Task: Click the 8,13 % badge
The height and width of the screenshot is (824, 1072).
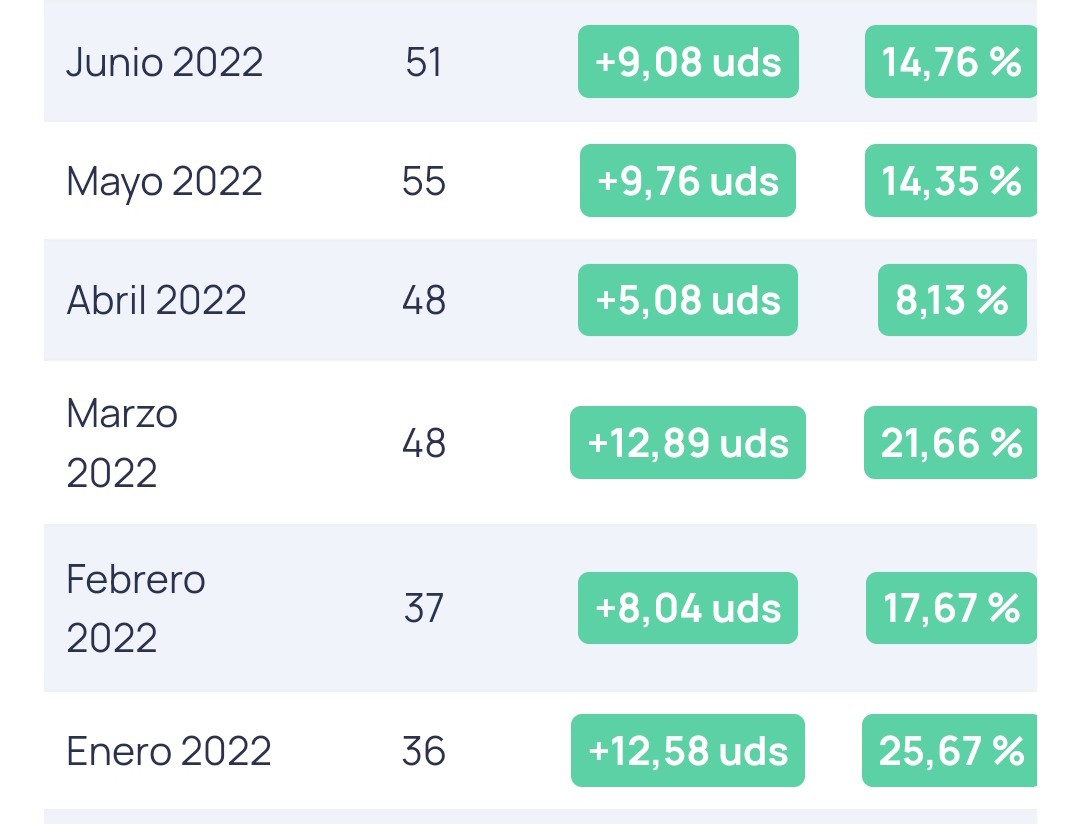Action: tap(952, 300)
